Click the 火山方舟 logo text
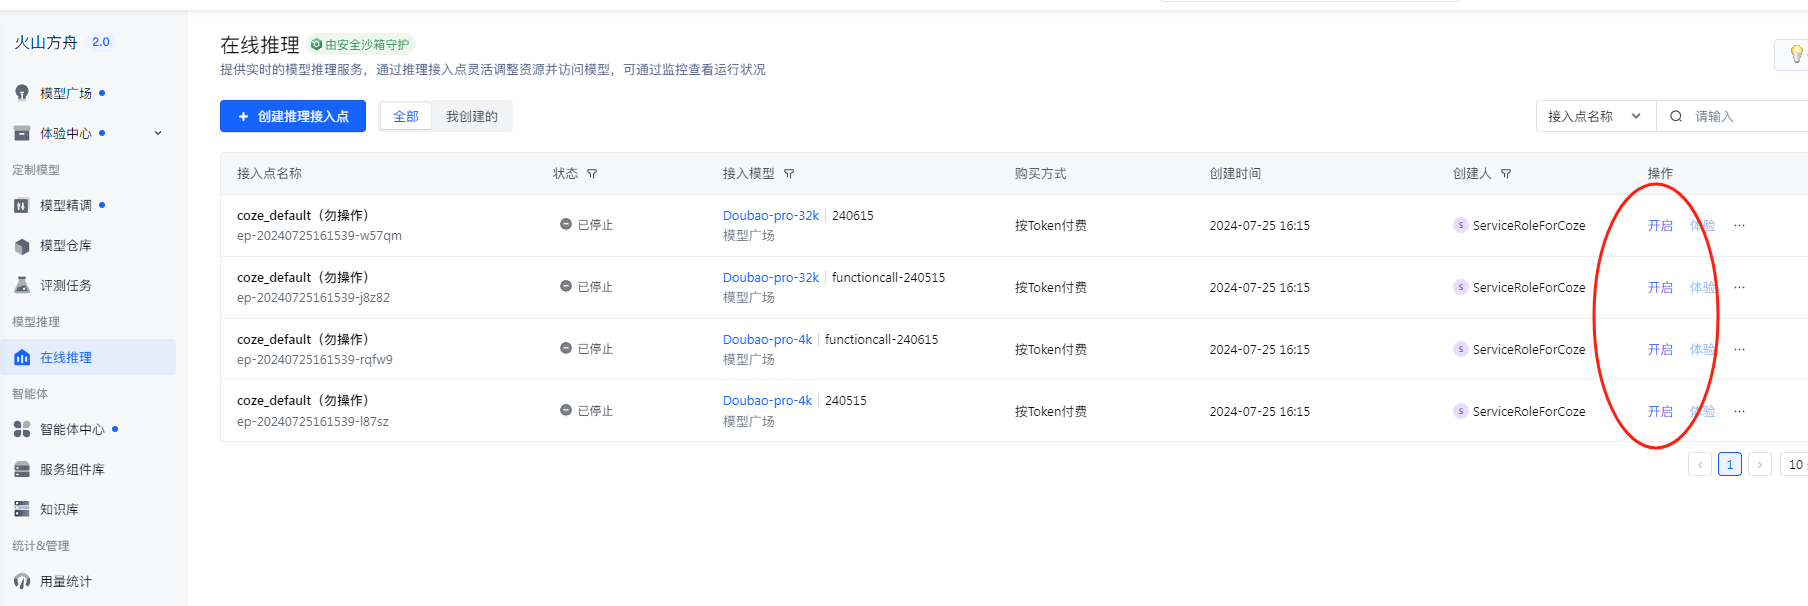This screenshot has height=606, width=1808. [46, 42]
